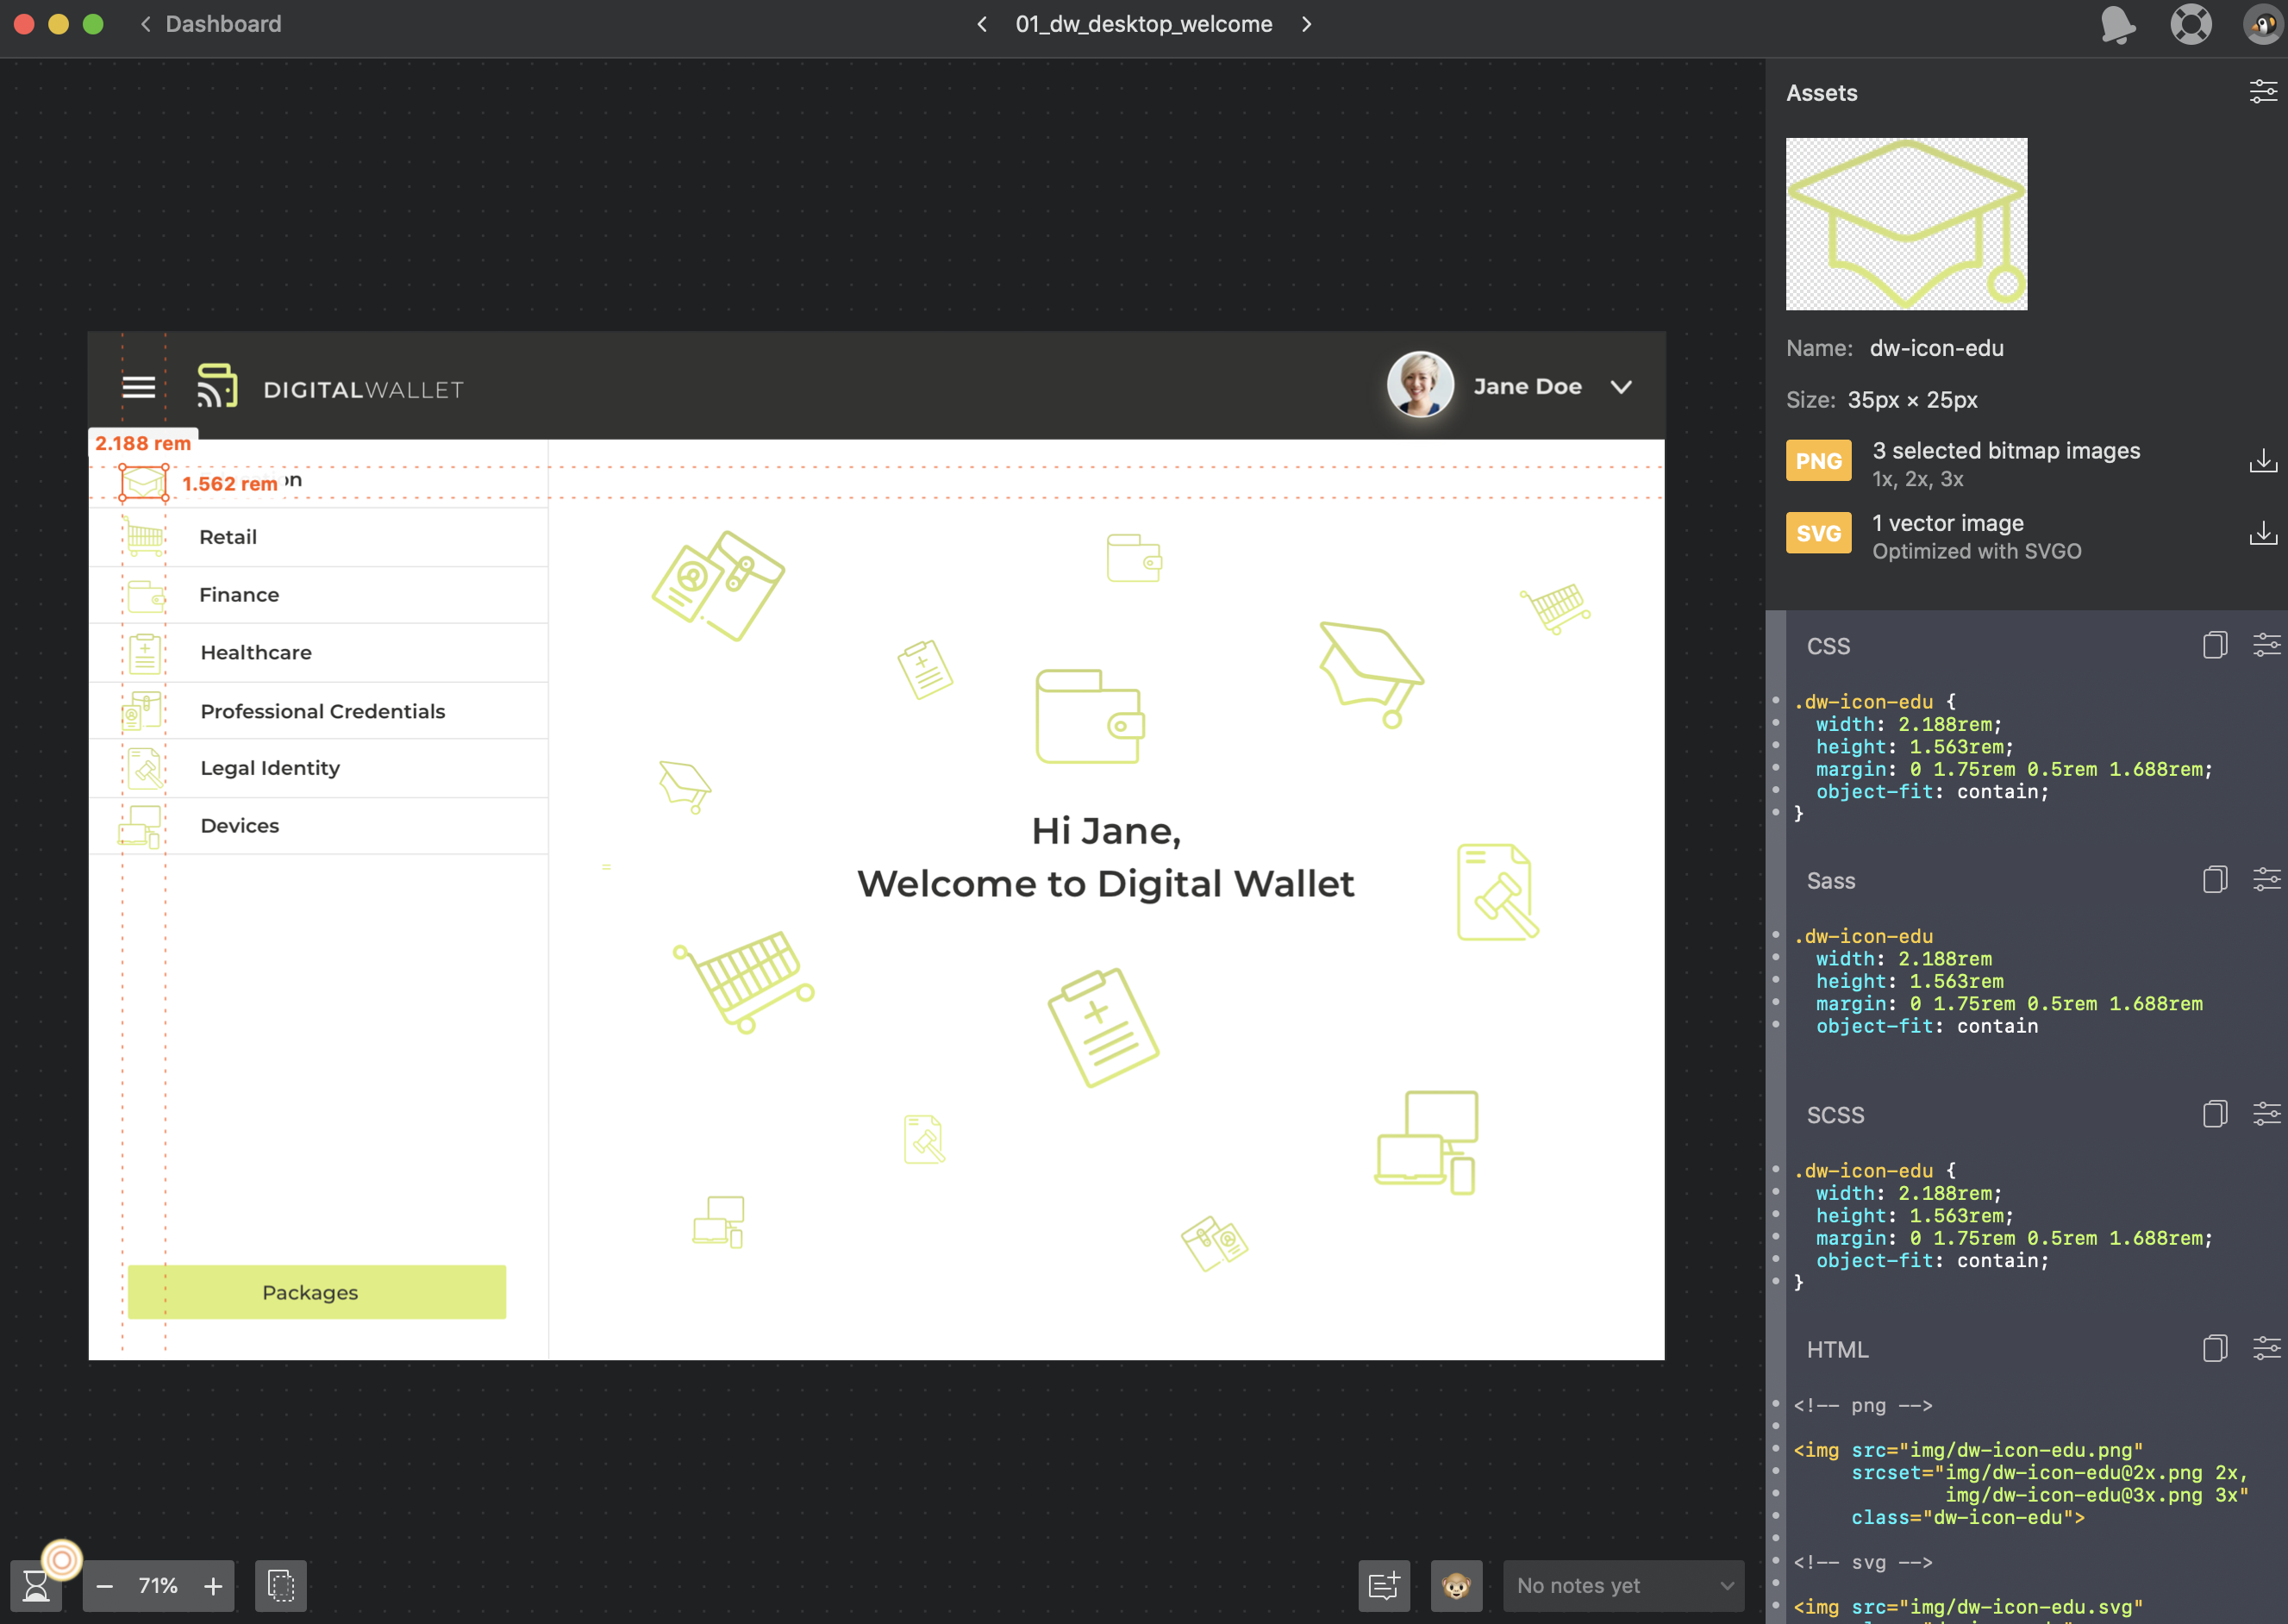2288x1624 pixels.
Task: Go to next artboard with right chevron
Action: click(x=1306, y=24)
